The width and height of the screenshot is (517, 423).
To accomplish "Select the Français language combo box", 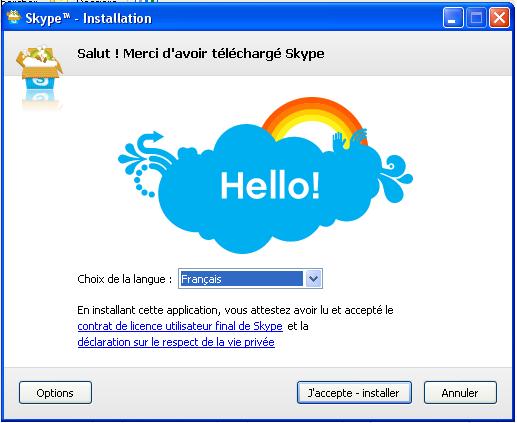I will coord(250,278).
